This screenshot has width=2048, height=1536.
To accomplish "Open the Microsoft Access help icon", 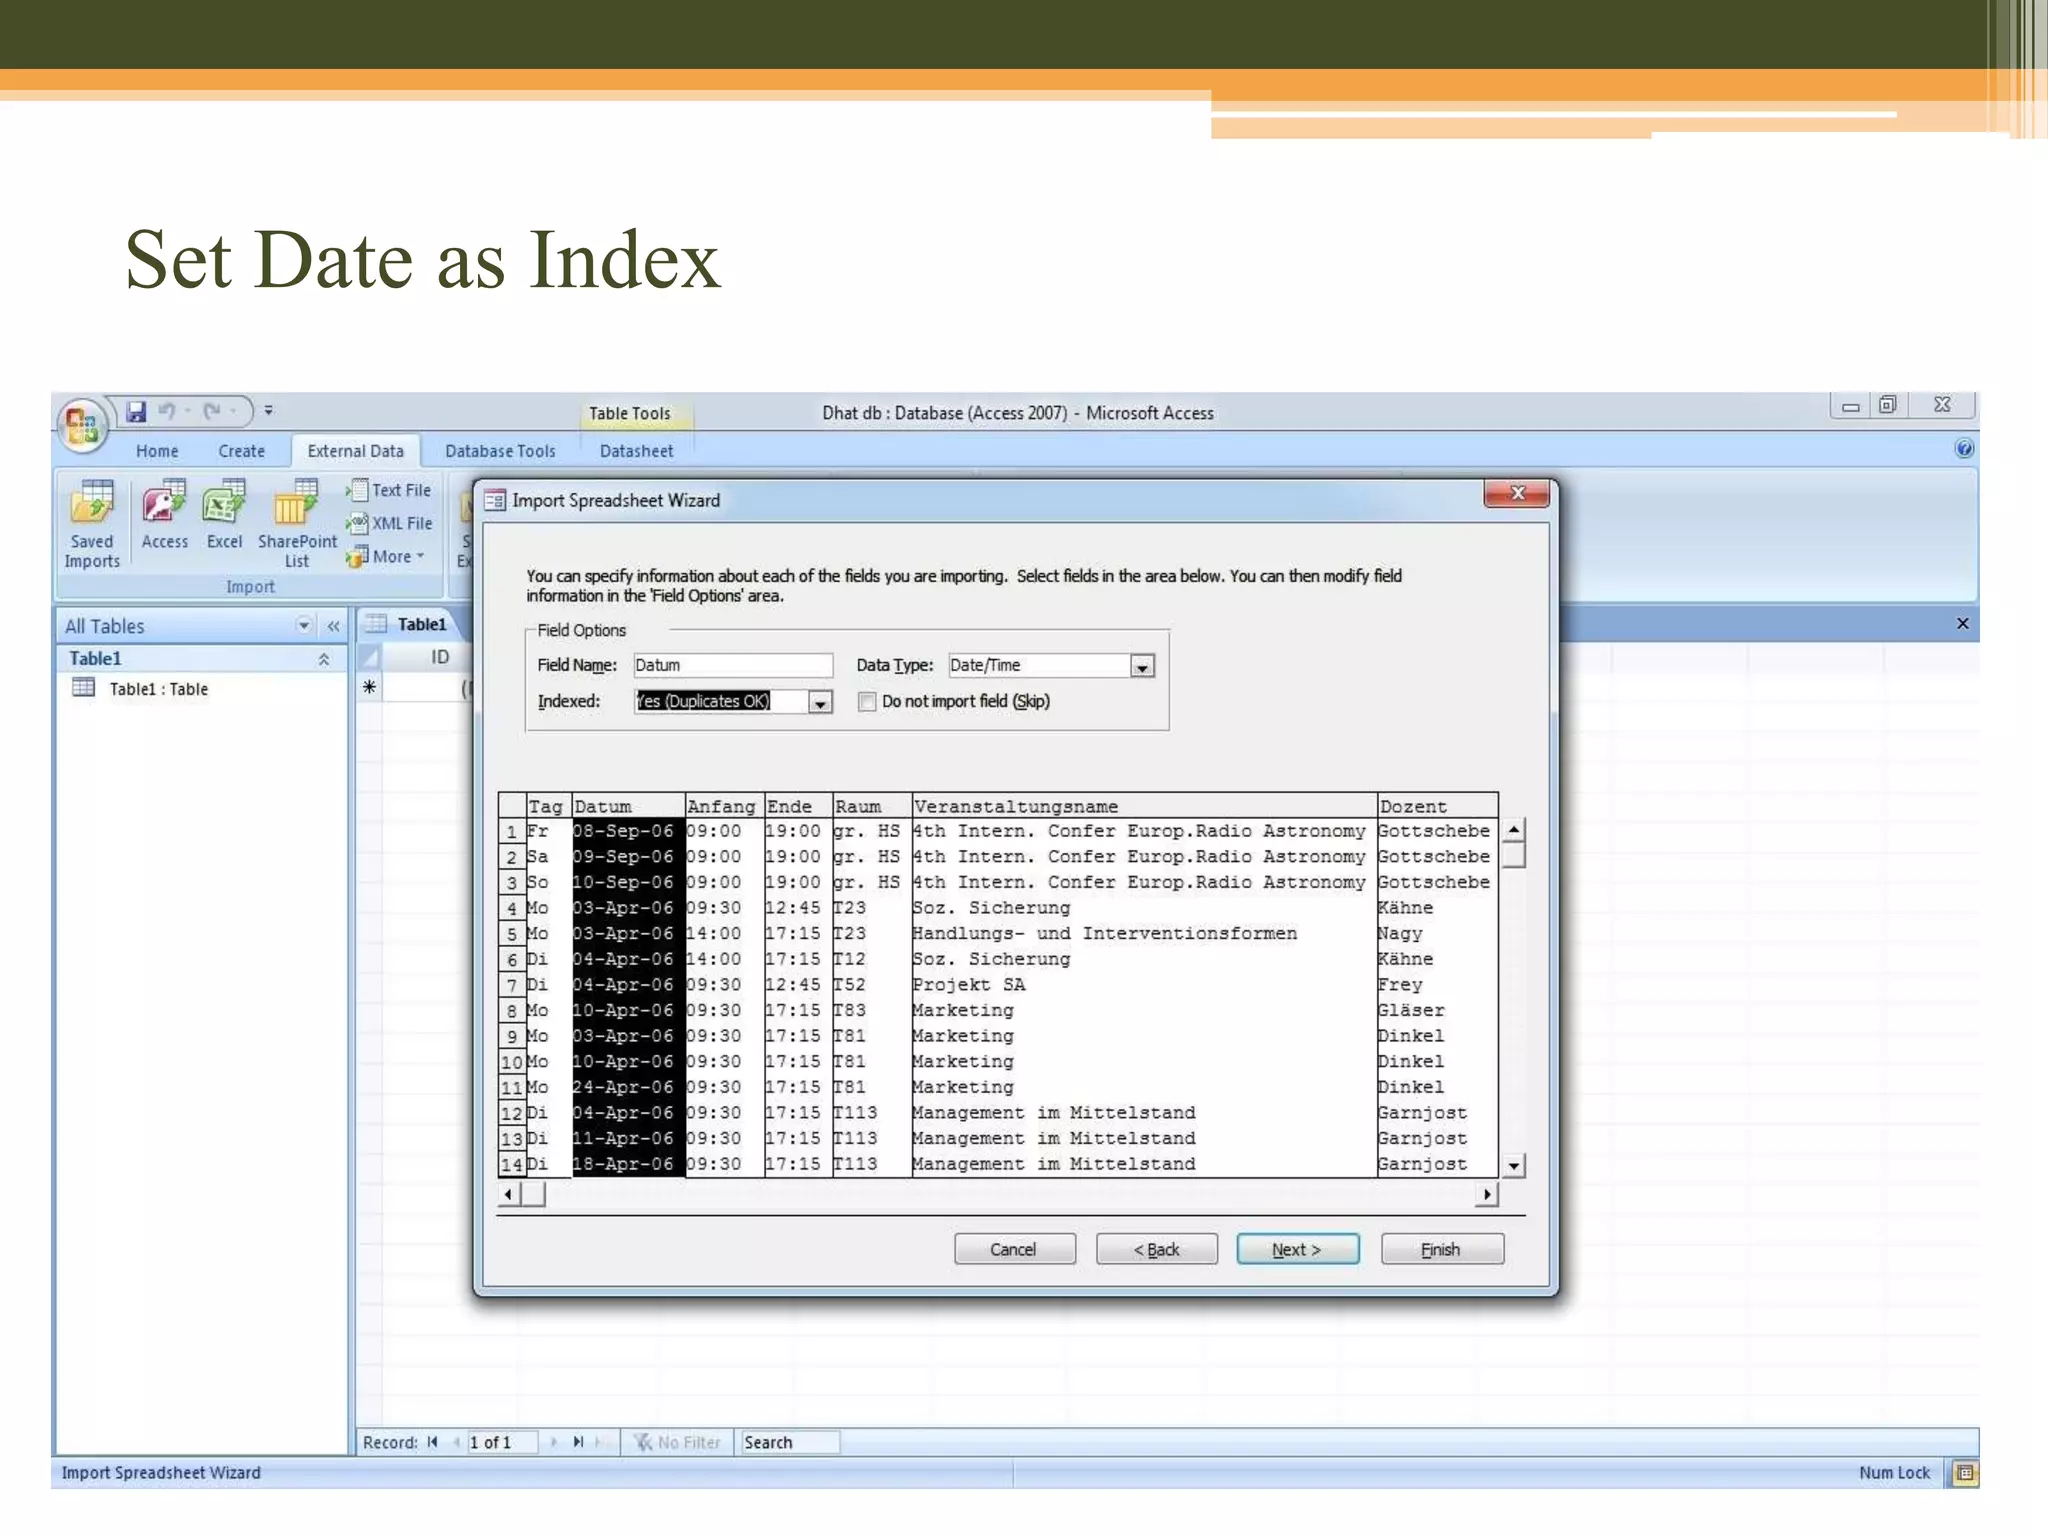I will coord(1964,448).
